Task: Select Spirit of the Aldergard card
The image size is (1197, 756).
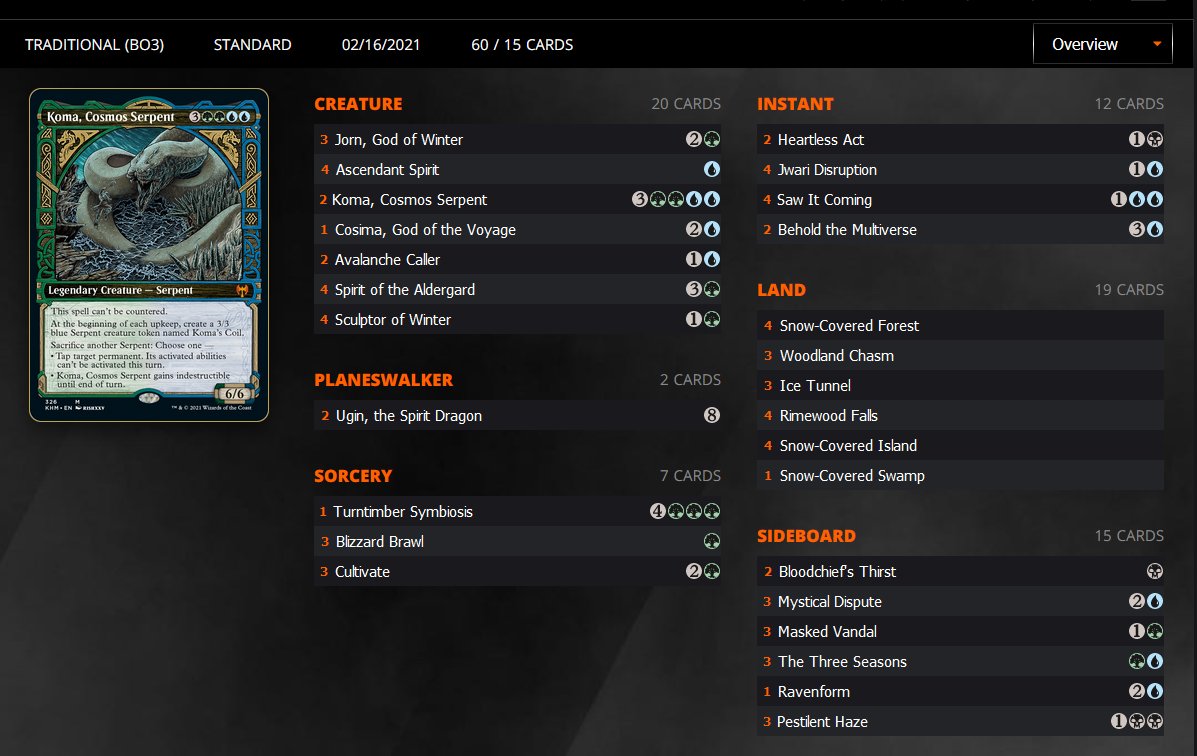Action: tap(518, 289)
